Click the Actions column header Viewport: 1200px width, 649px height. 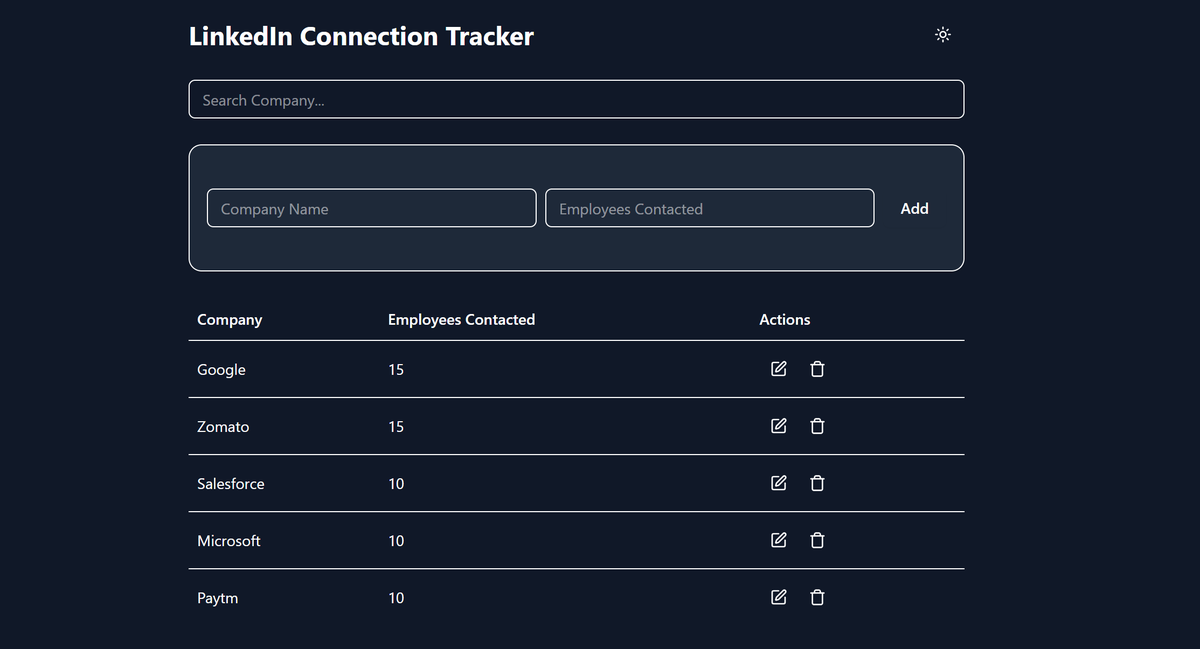784,319
